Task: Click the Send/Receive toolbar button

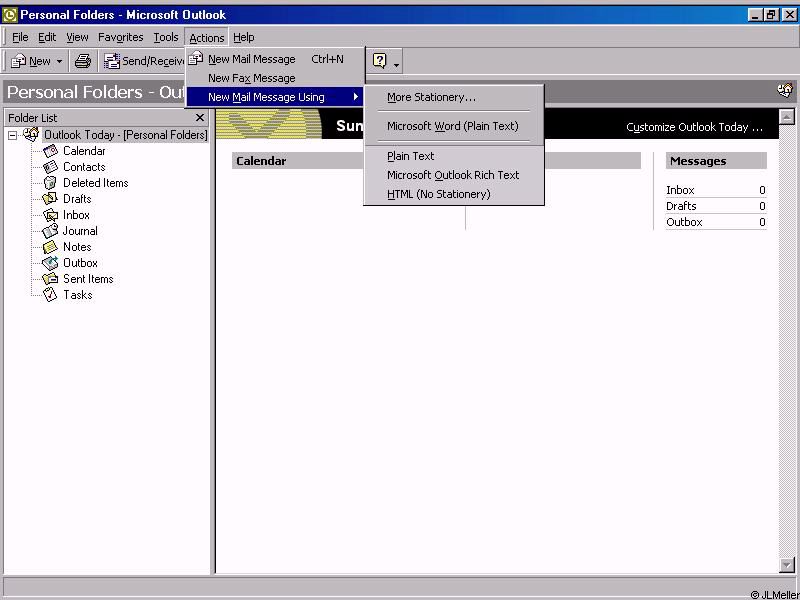Action: [x=144, y=61]
